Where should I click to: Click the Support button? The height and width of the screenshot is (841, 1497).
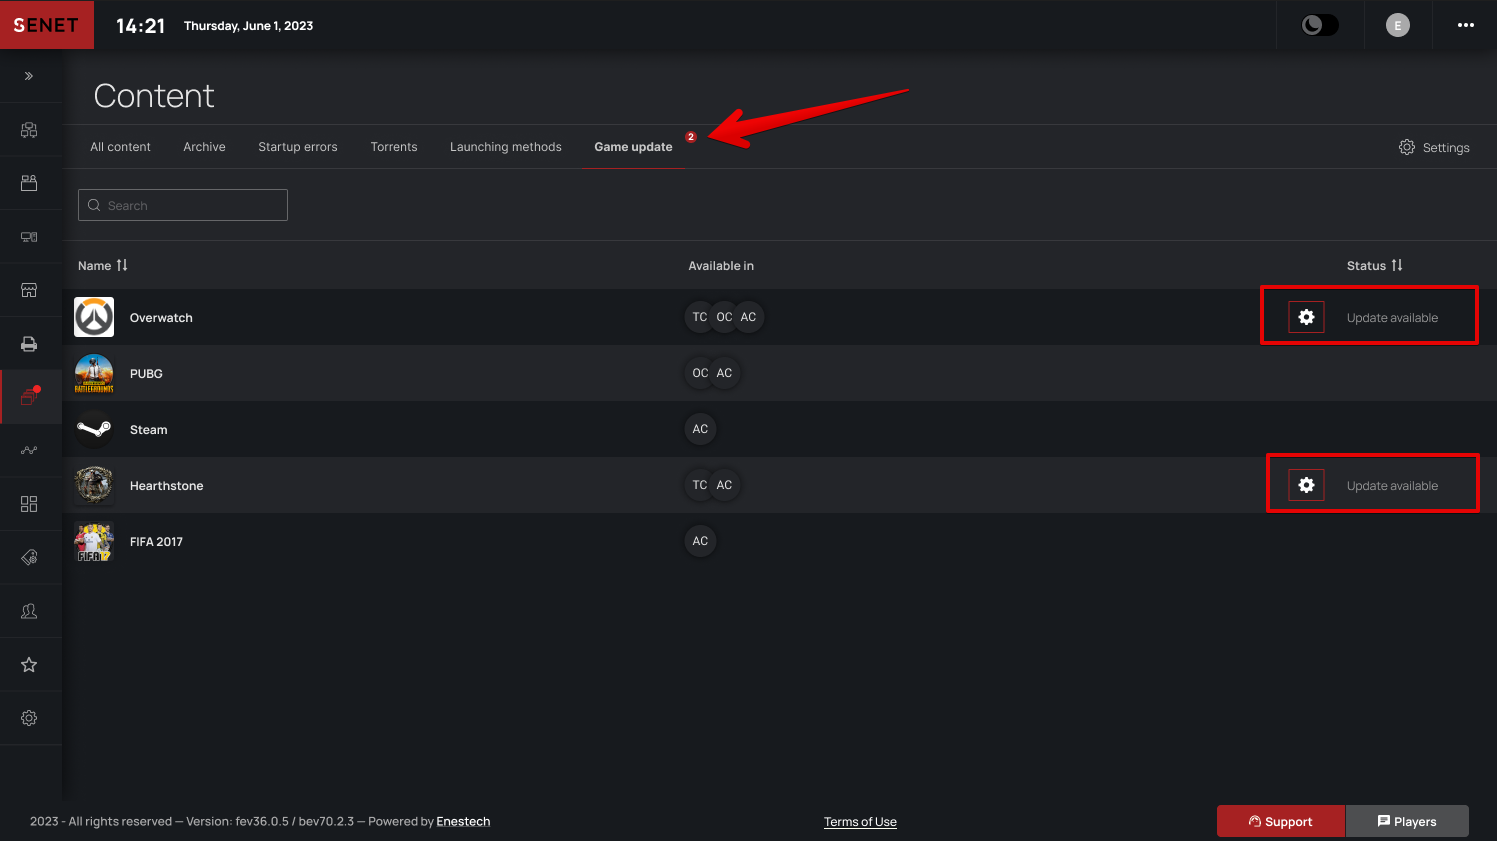point(1280,821)
